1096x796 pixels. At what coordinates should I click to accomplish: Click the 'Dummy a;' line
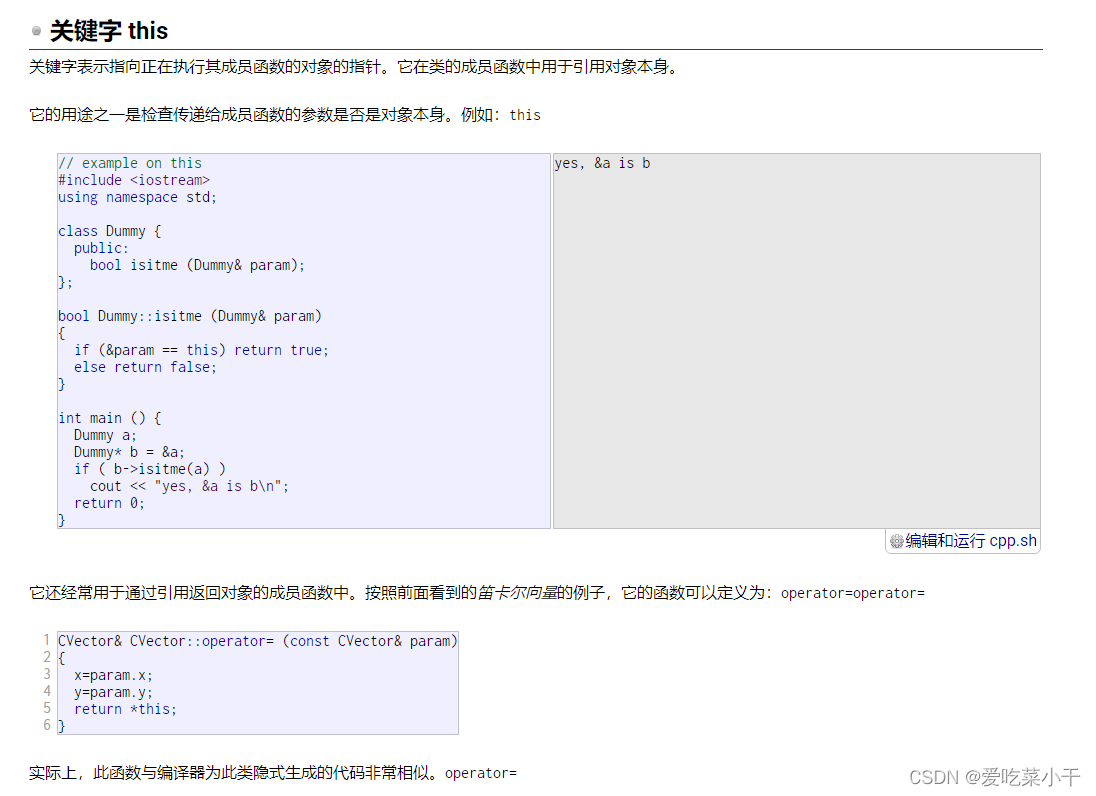pyautogui.click(x=105, y=435)
